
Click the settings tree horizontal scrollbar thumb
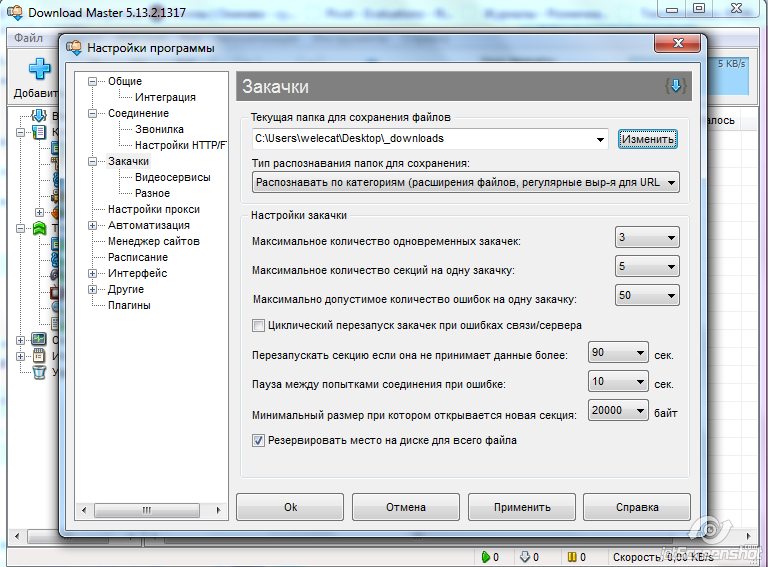click(x=146, y=511)
